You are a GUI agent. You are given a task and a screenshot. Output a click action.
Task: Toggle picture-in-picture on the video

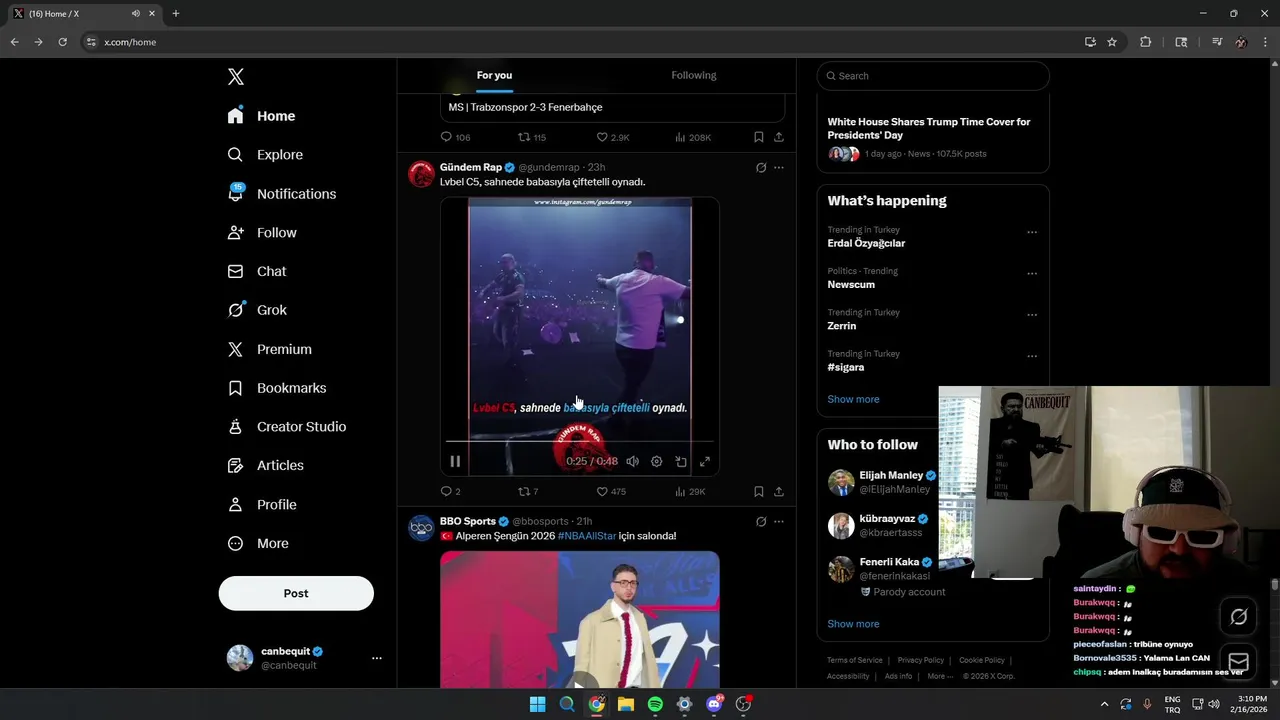click(x=681, y=461)
